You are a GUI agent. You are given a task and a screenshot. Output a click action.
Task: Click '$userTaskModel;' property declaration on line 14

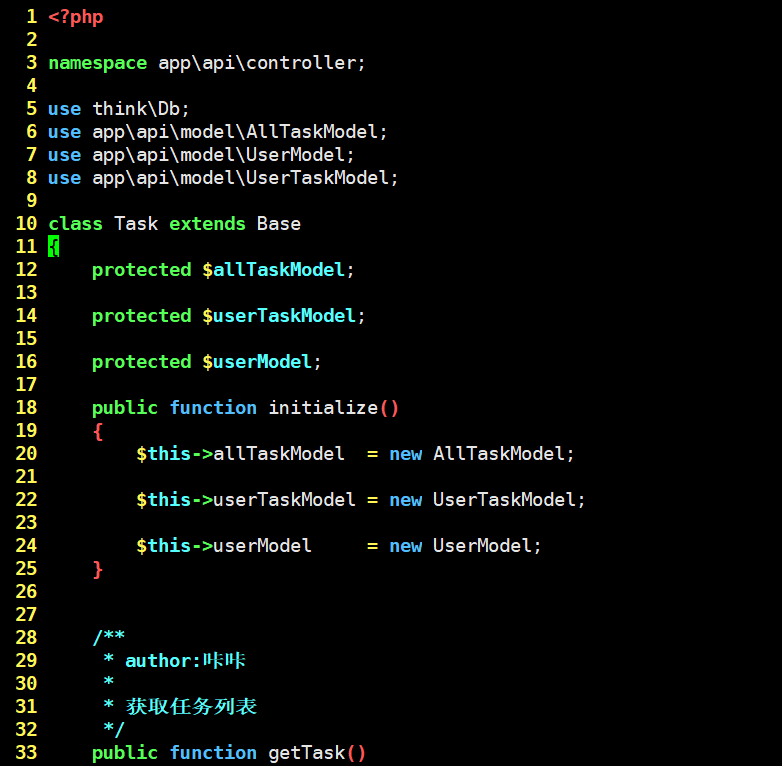point(284,316)
